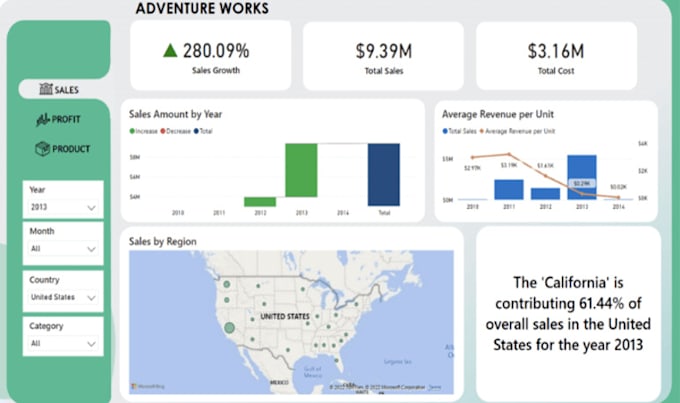Click the California 61.44% insight text

click(568, 314)
